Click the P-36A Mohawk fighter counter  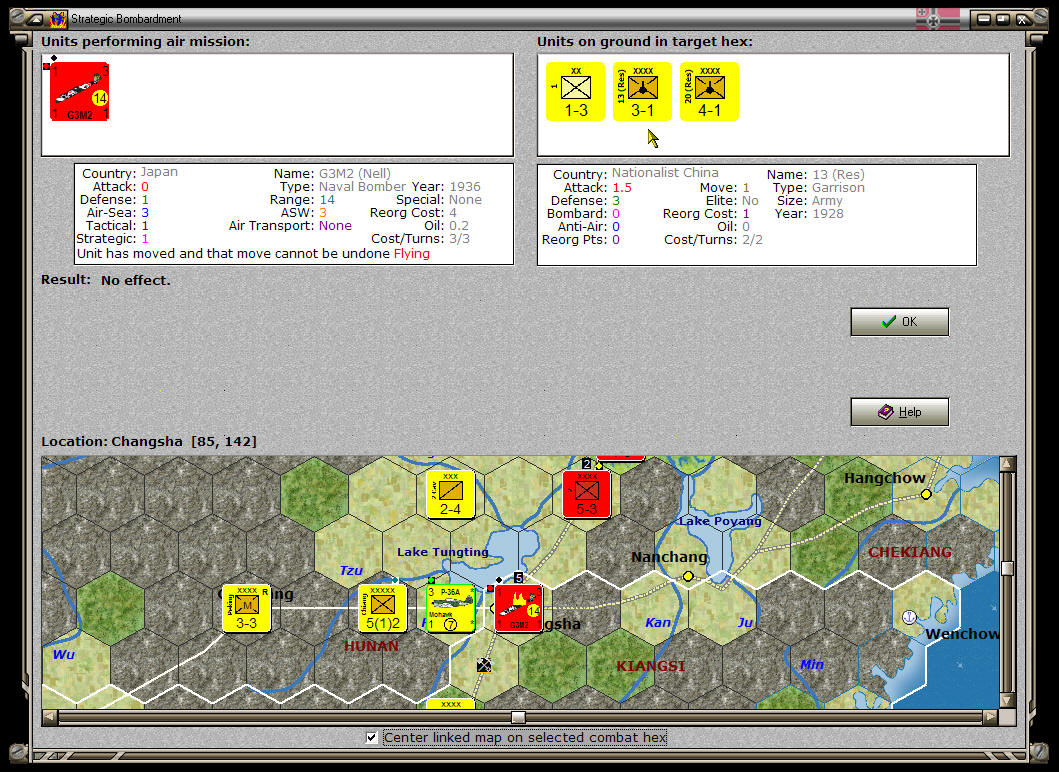tap(450, 608)
